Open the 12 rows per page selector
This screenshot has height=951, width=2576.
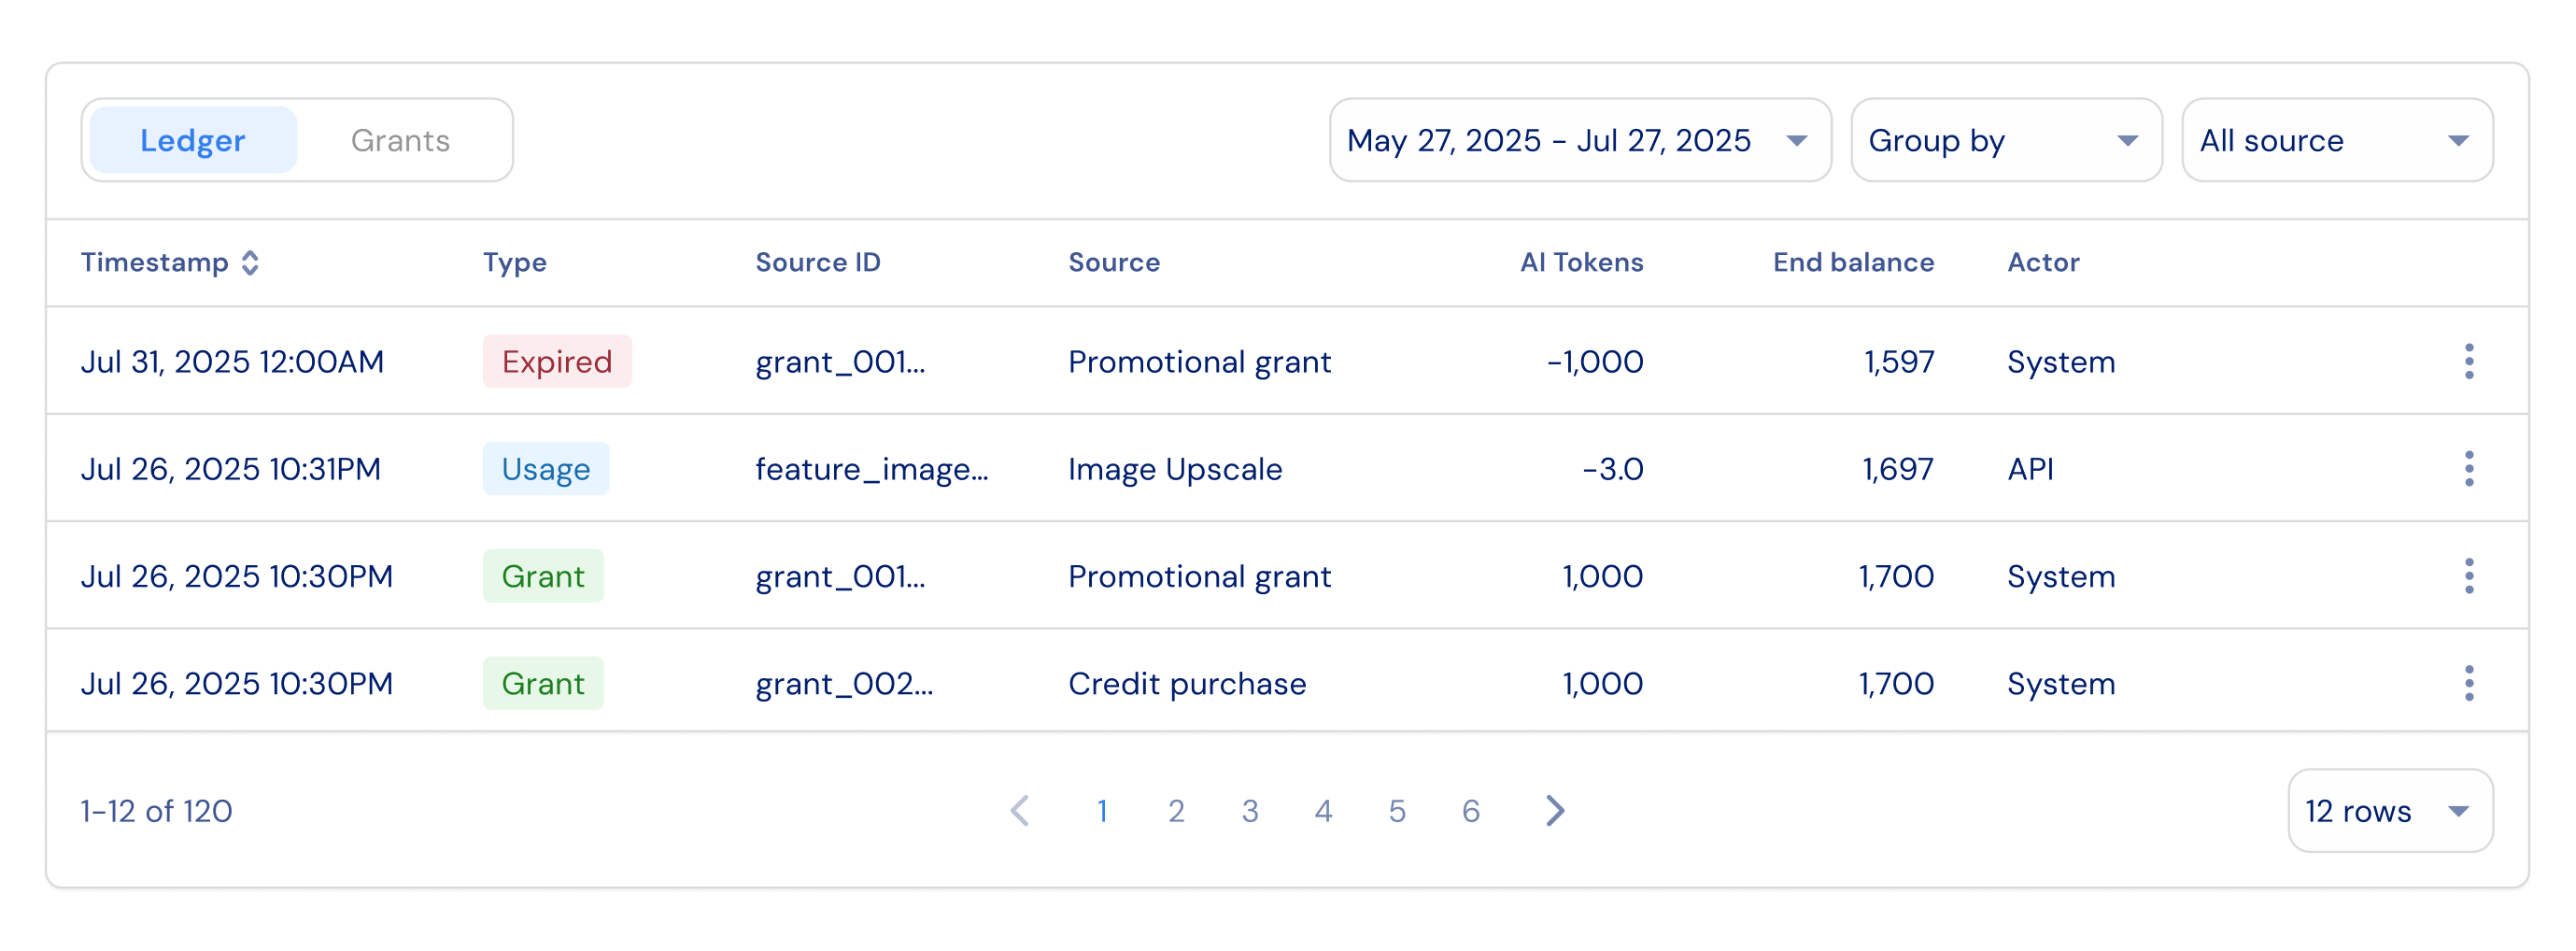pos(2389,811)
